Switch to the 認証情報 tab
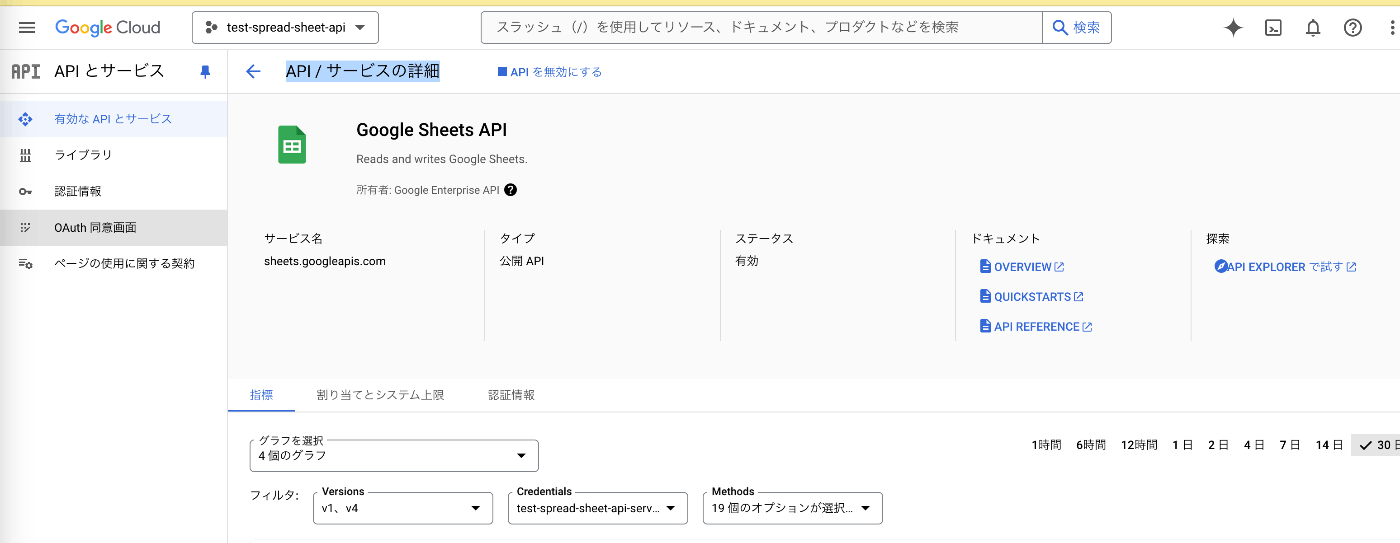The height and width of the screenshot is (543, 1400). [x=511, y=395]
